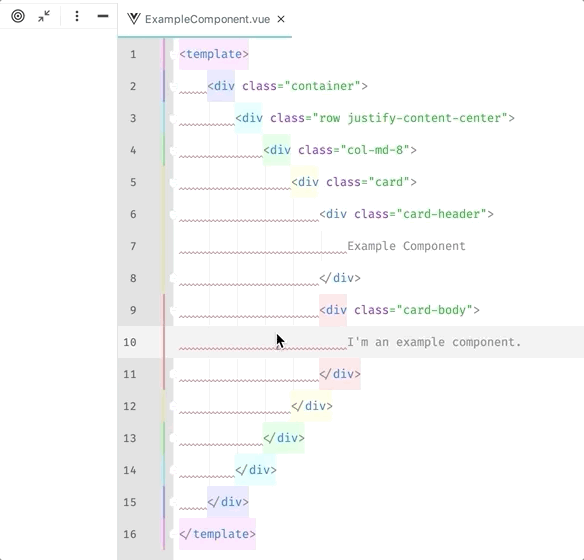The width and height of the screenshot is (584, 560).
Task: Click the closing </div> on line 13
Action: point(284,438)
